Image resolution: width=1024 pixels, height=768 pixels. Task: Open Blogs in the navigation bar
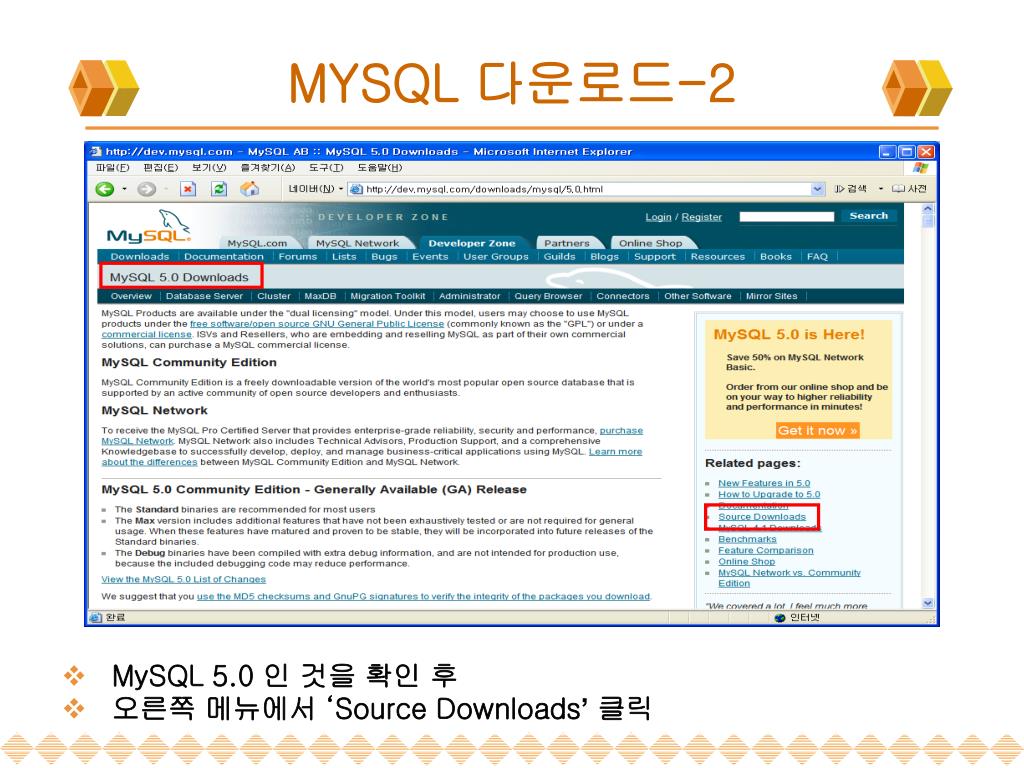[604, 257]
